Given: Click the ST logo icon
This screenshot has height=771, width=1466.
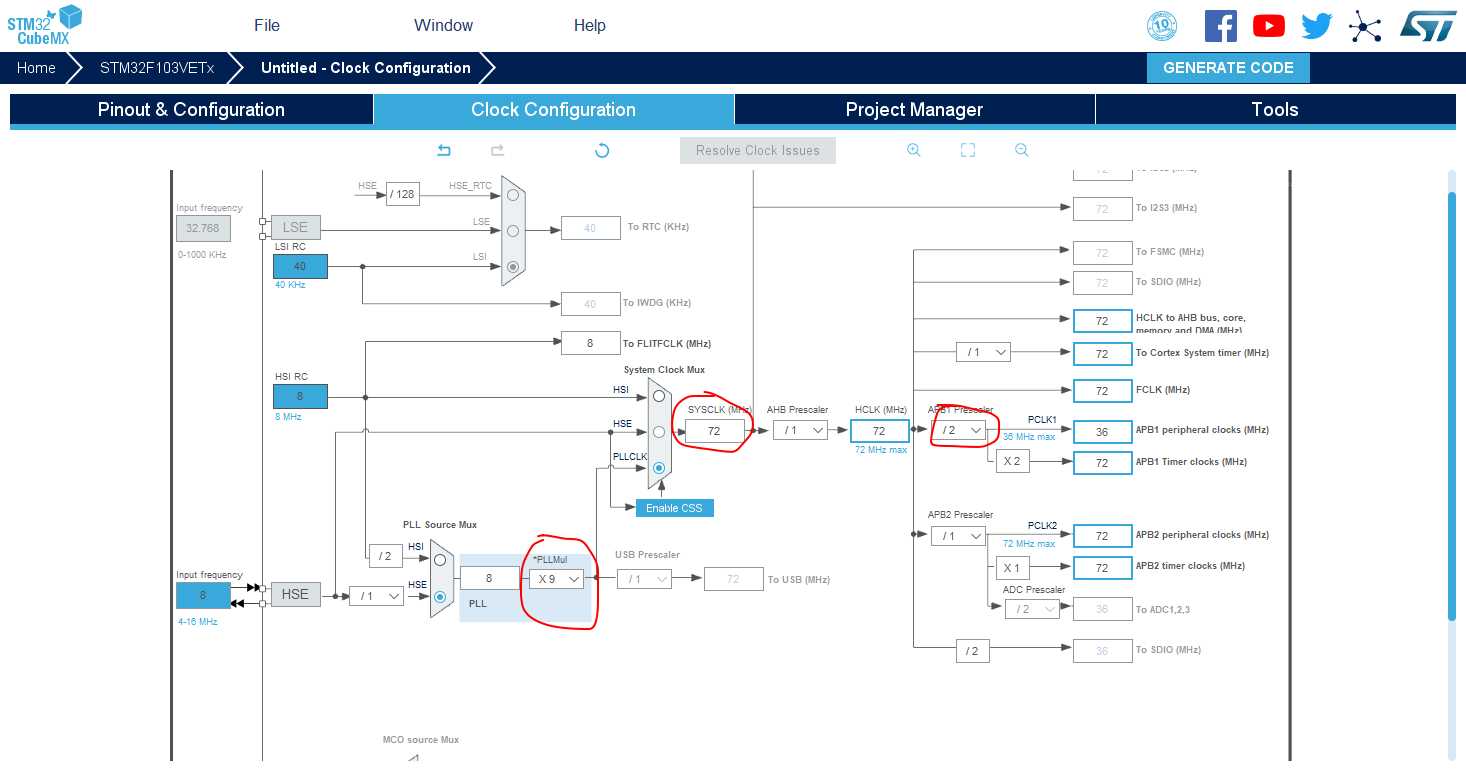Looking at the screenshot, I should point(1427,26).
